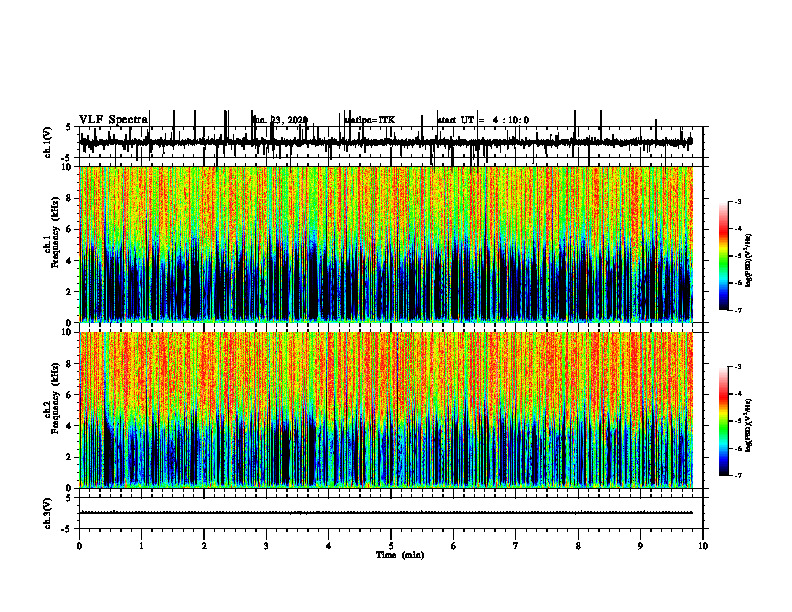Viewport: 792px width, 612px height.
Task: Click inside the ch.2 spectrogram panel
Action: click(x=386, y=410)
